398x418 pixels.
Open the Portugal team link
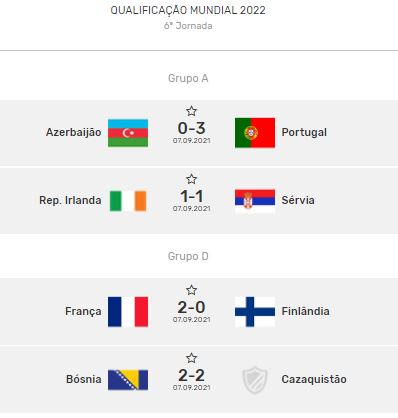(x=304, y=132)
